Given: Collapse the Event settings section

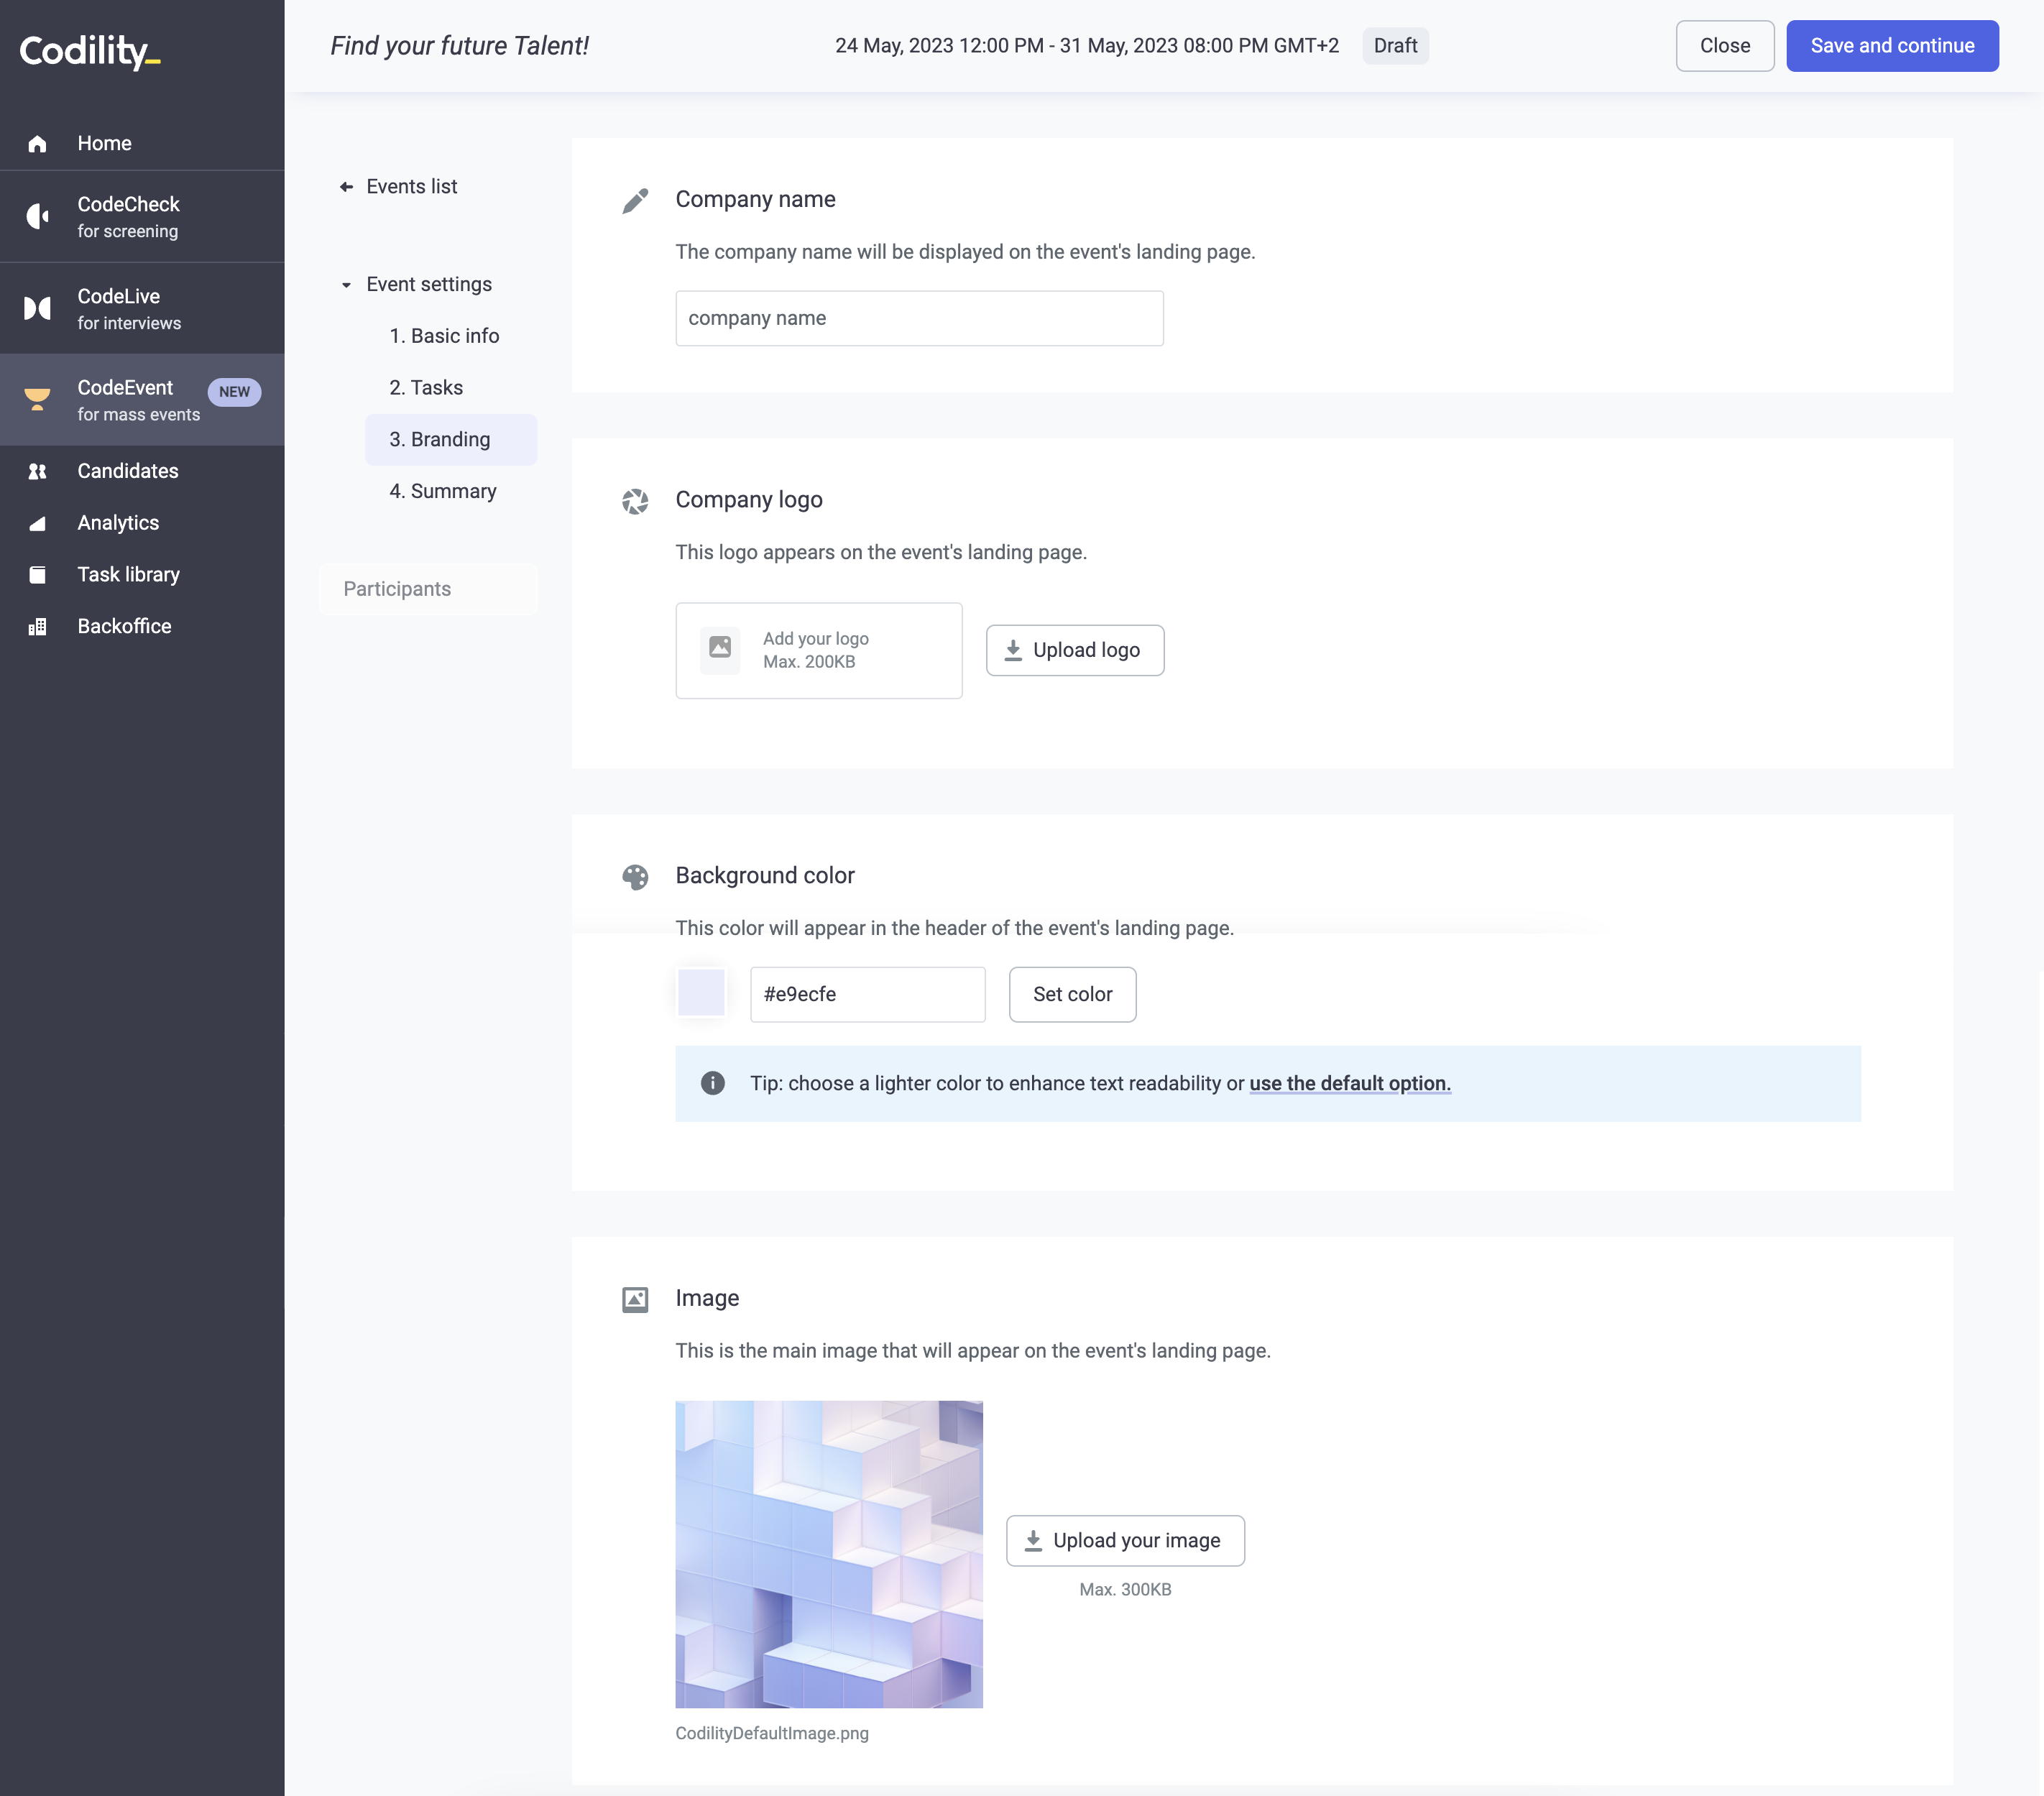Looking at the screenshot, I should click(x=346, y=285).
